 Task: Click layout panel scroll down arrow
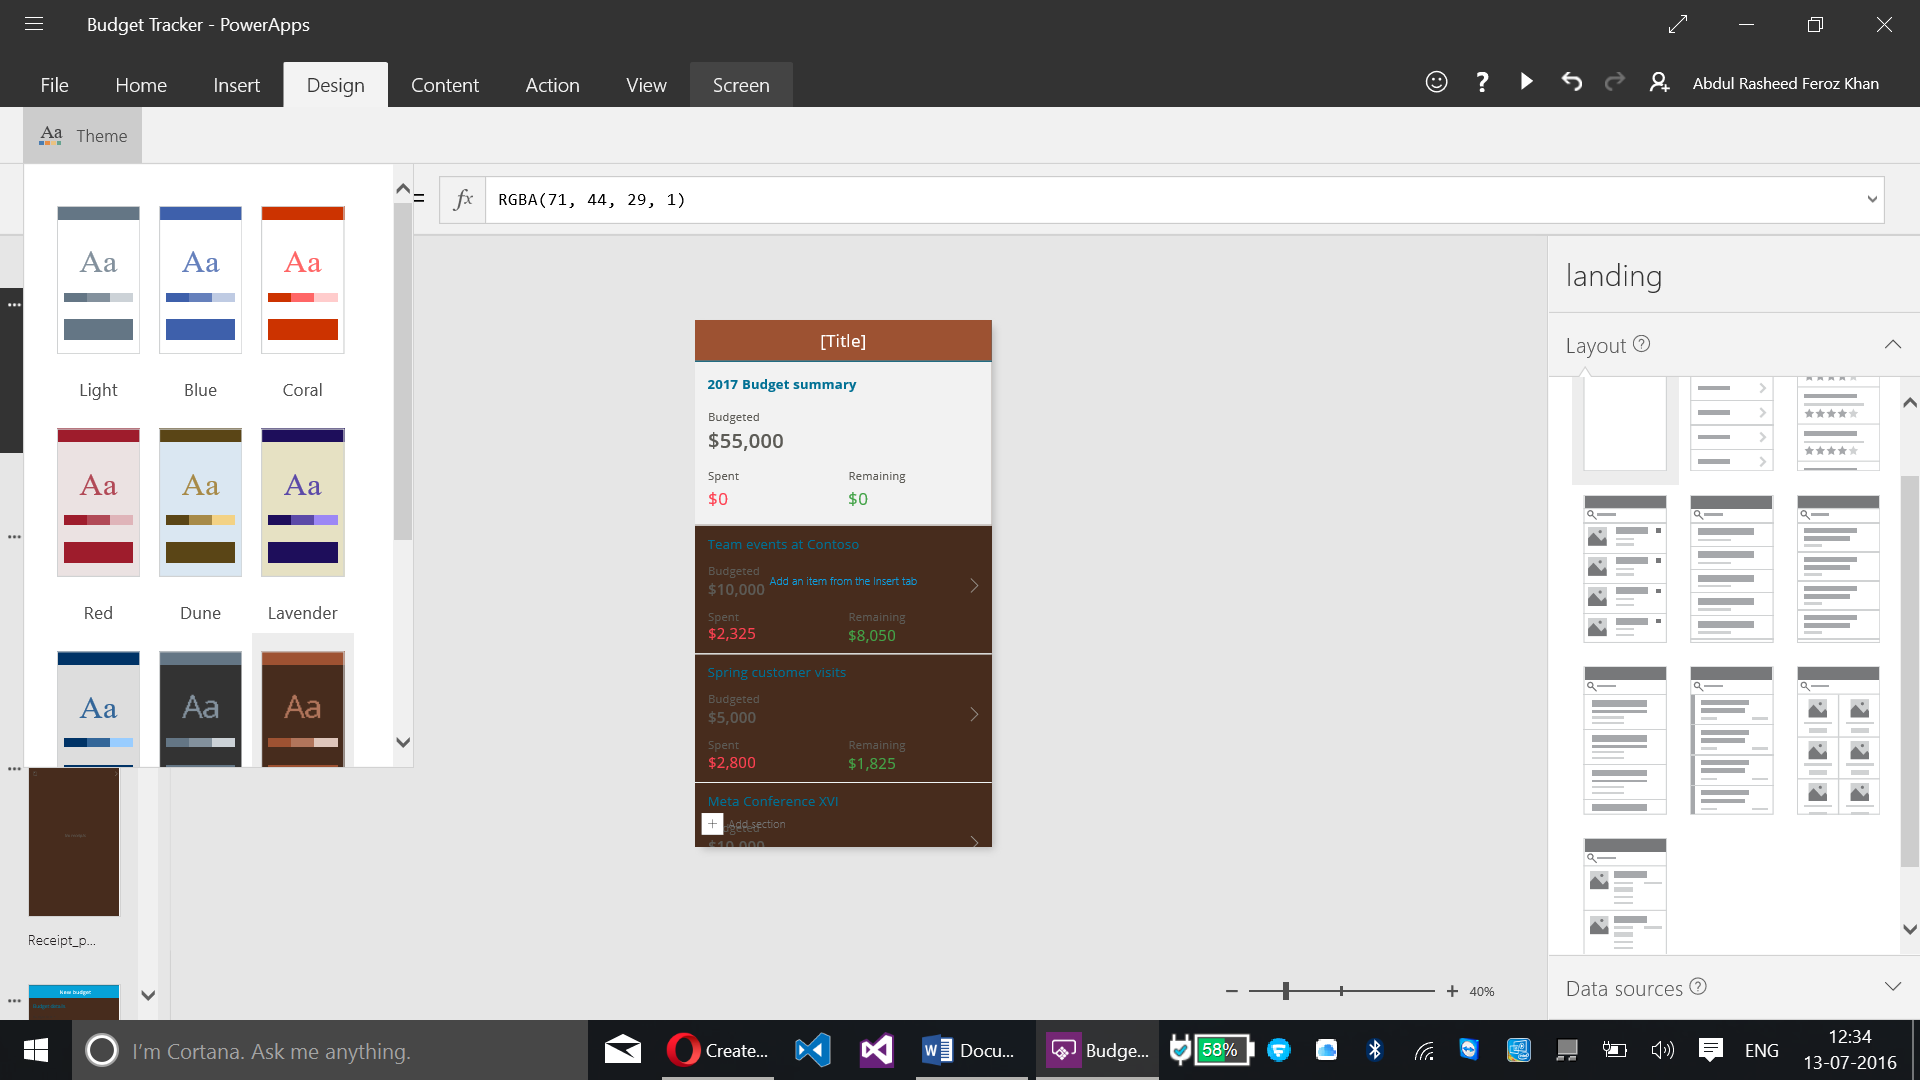click(x=1910, y=929)
